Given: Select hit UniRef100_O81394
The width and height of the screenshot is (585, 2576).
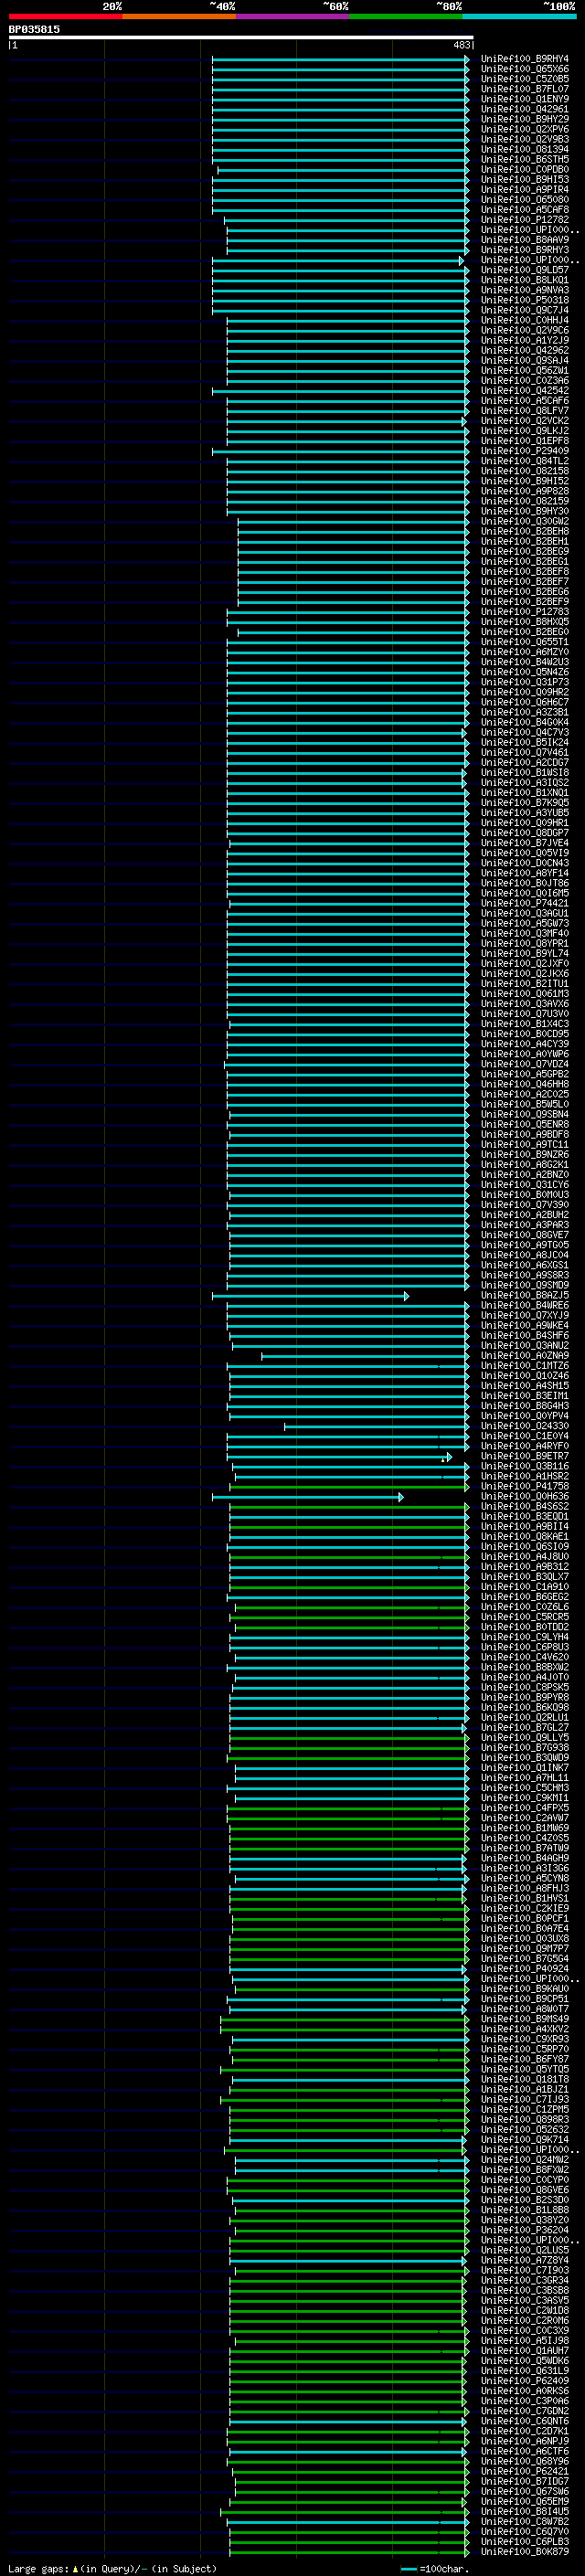Looking at the screenshot, I should (525, 150).
